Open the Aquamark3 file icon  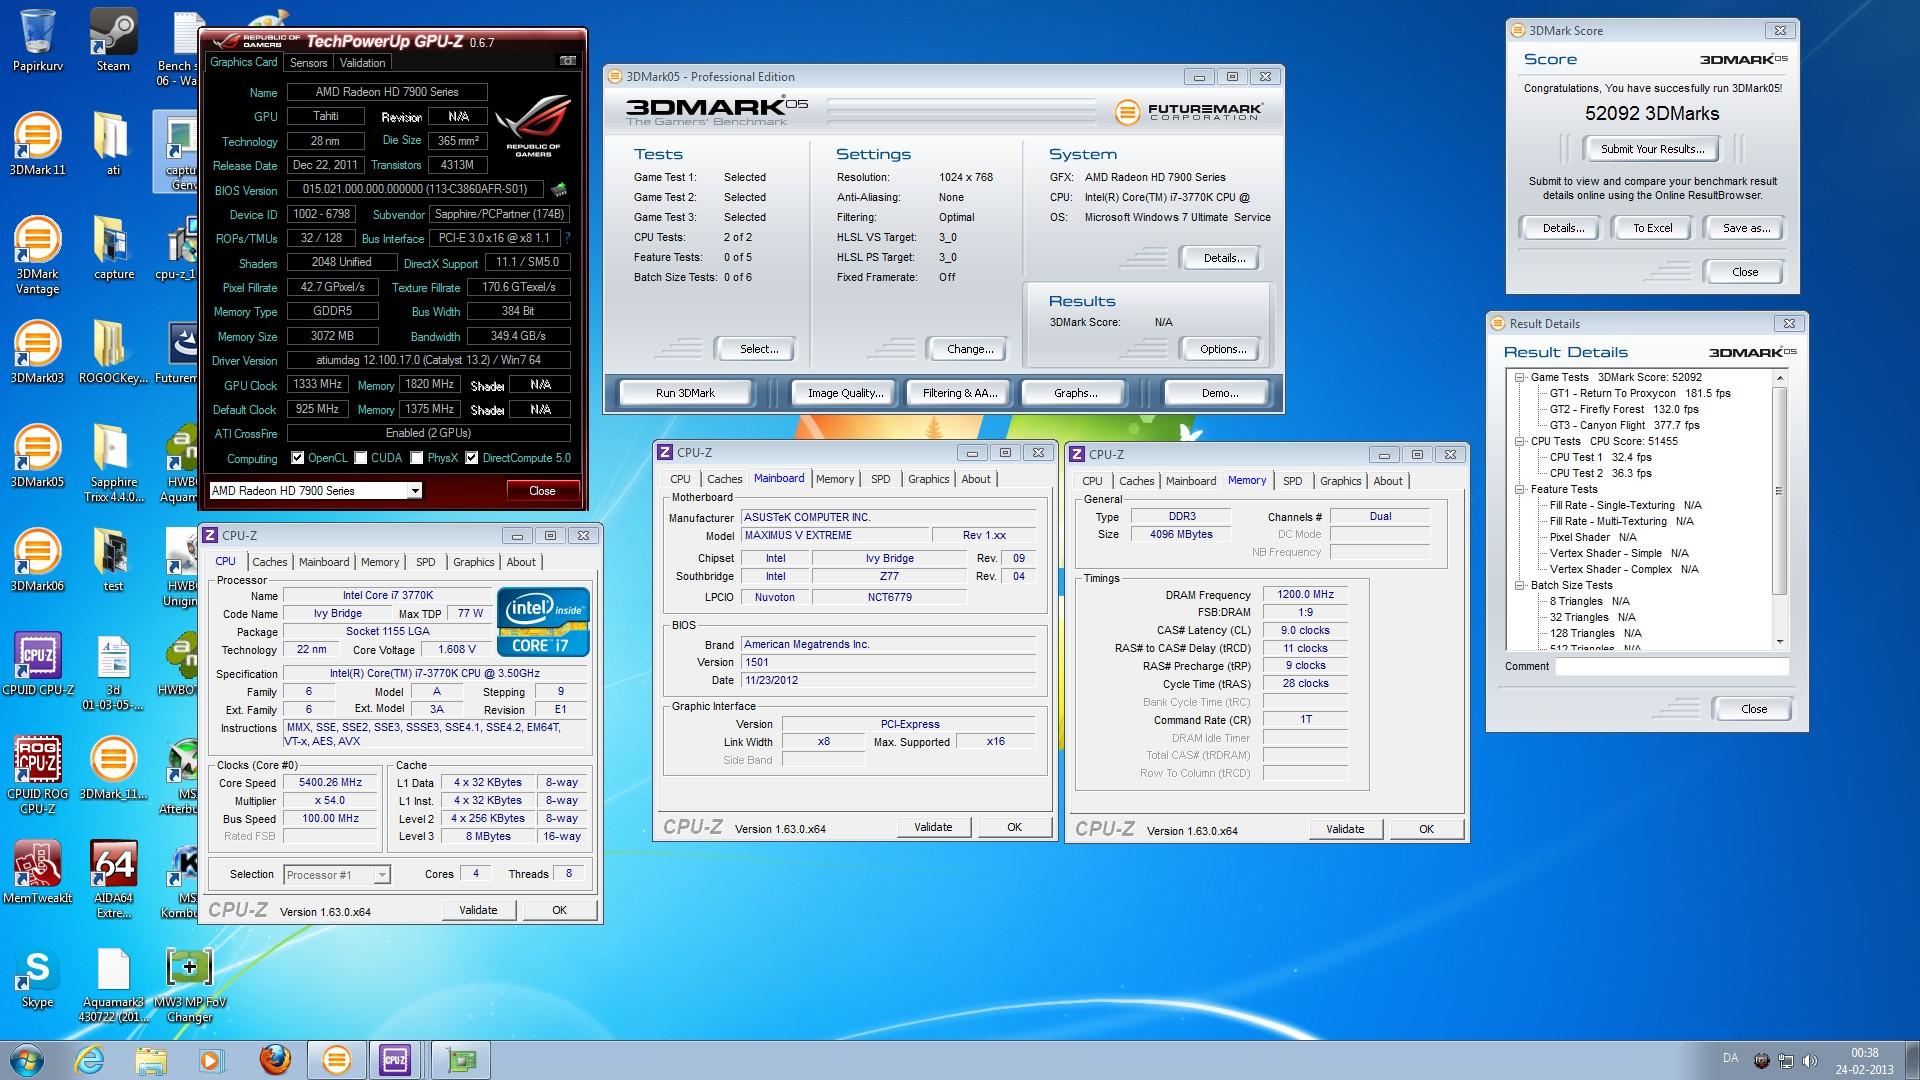coord(113,982)
